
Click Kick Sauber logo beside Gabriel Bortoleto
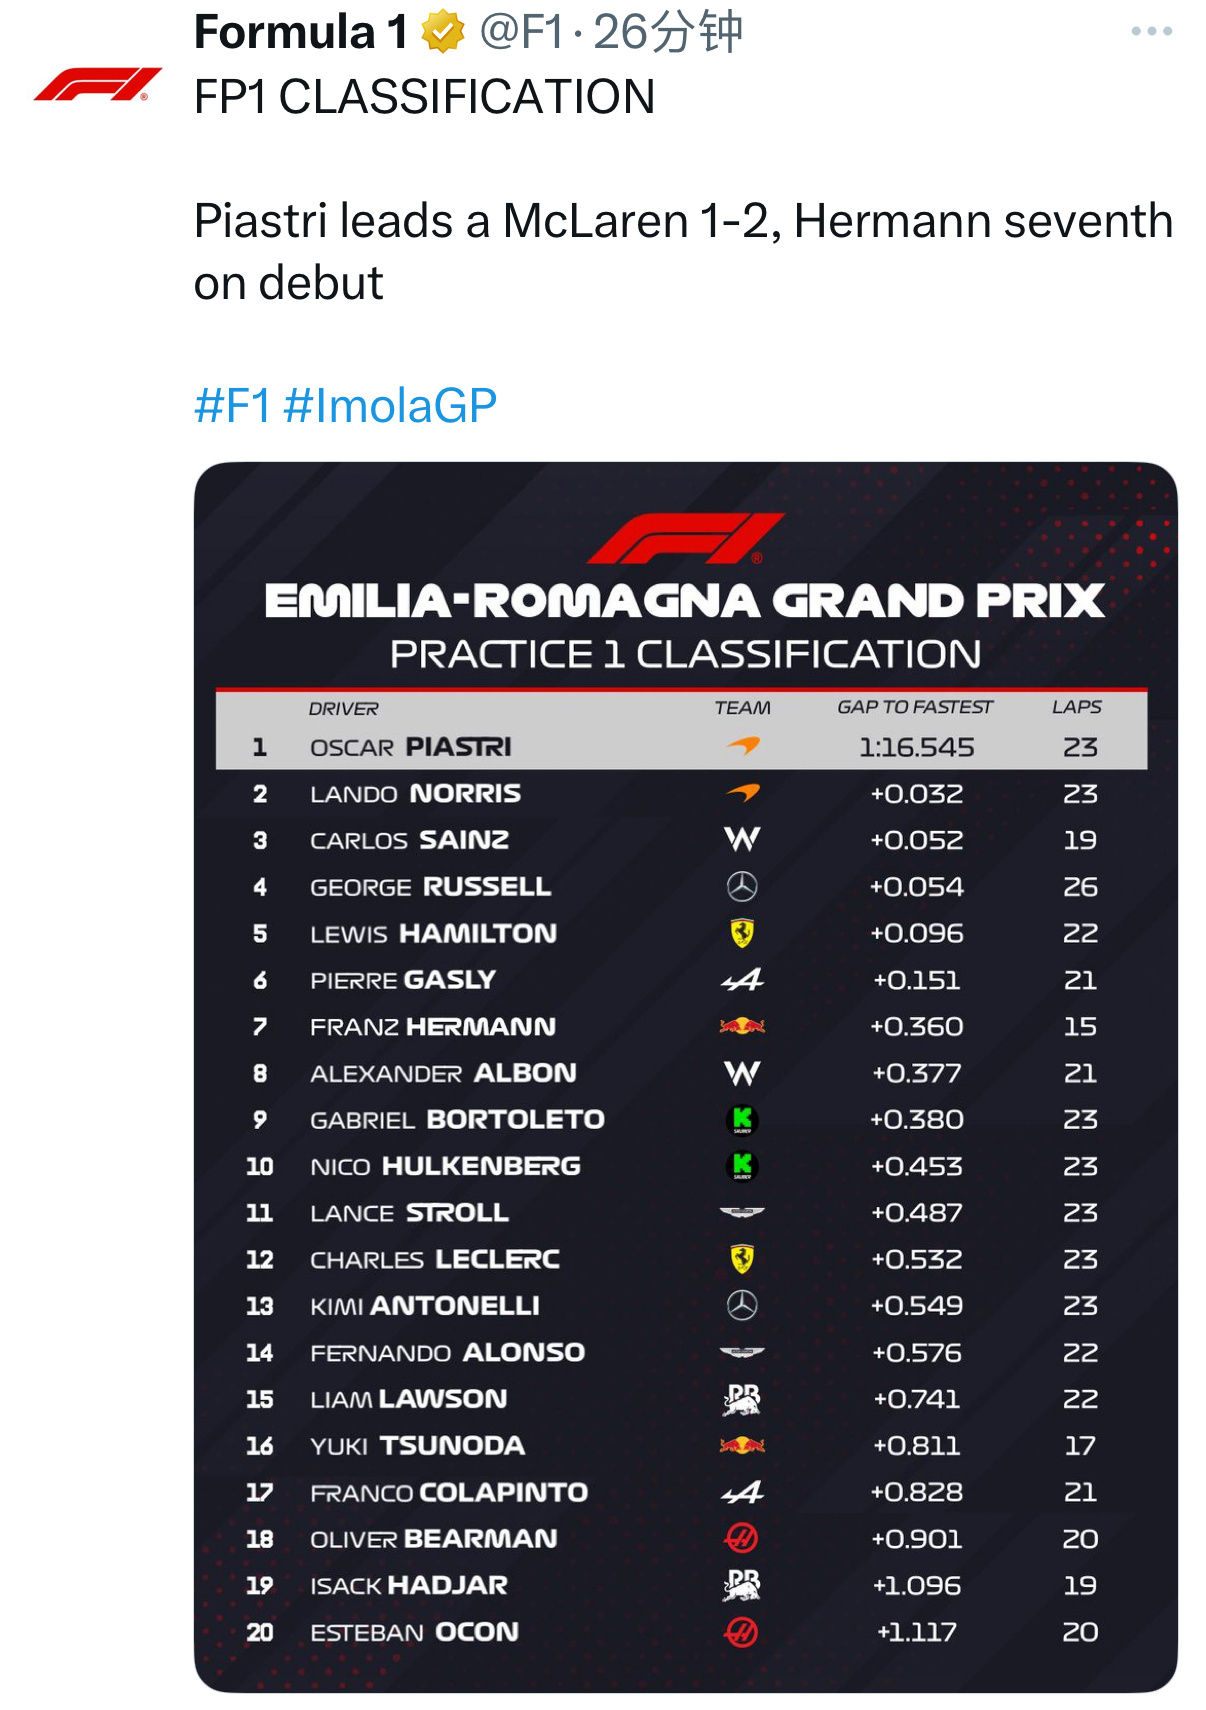[x=742, y=1120]
